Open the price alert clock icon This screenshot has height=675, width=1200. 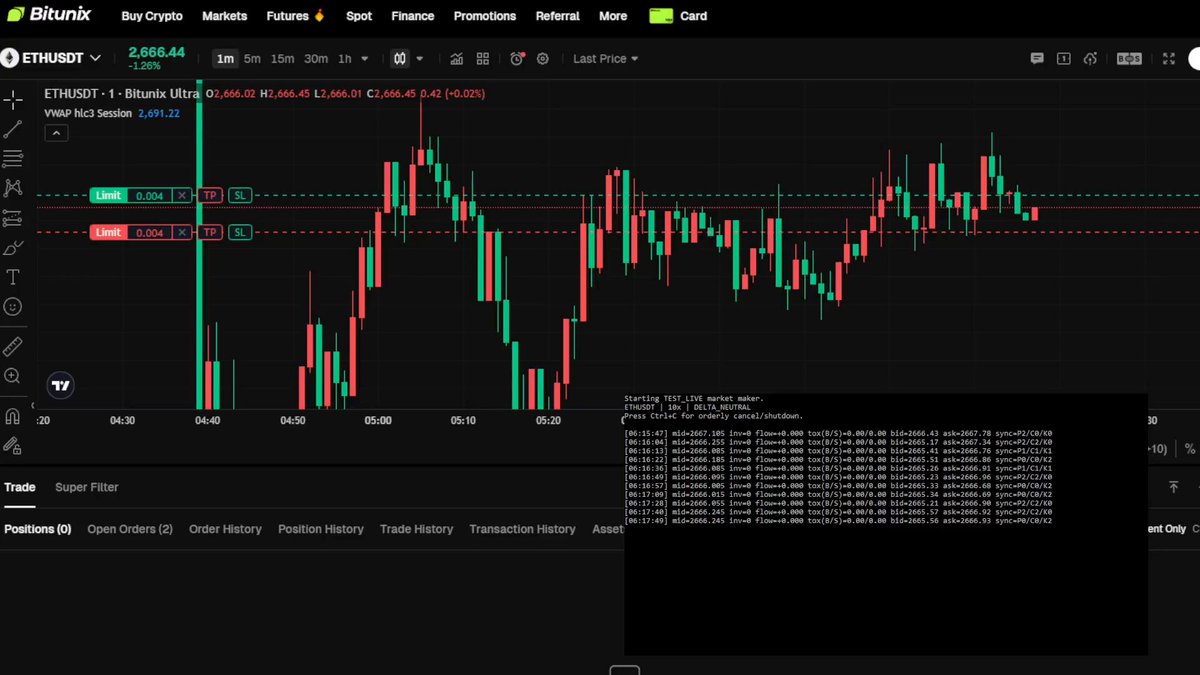click(x=517, y=59)
